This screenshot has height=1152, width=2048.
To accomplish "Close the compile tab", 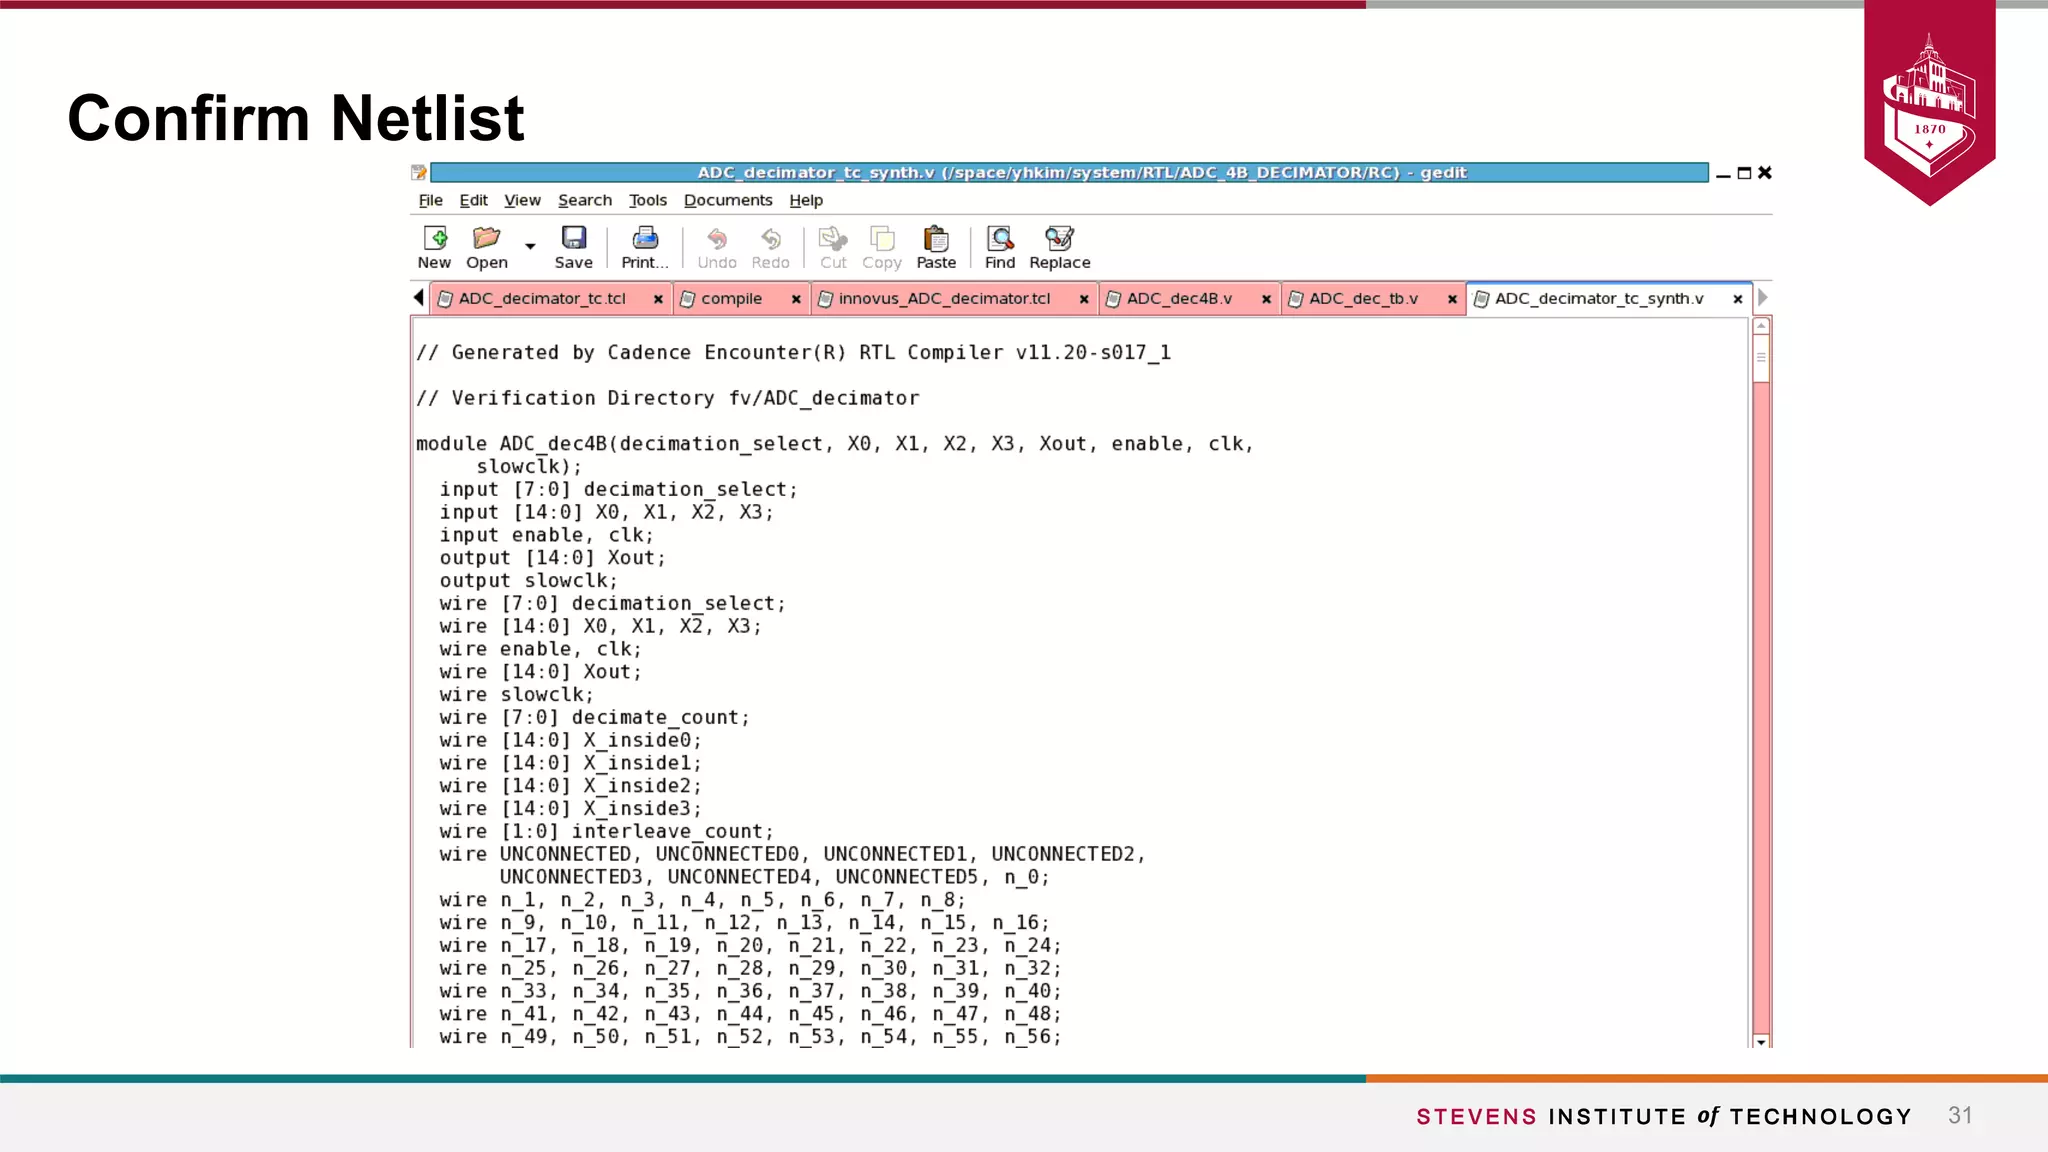I will coord(796,299).
